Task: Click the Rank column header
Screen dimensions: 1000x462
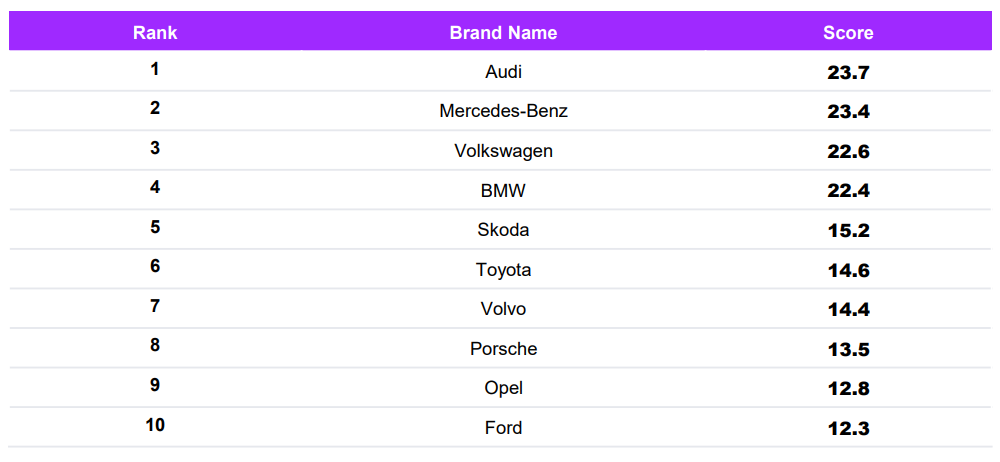Action: coord(155,32)
